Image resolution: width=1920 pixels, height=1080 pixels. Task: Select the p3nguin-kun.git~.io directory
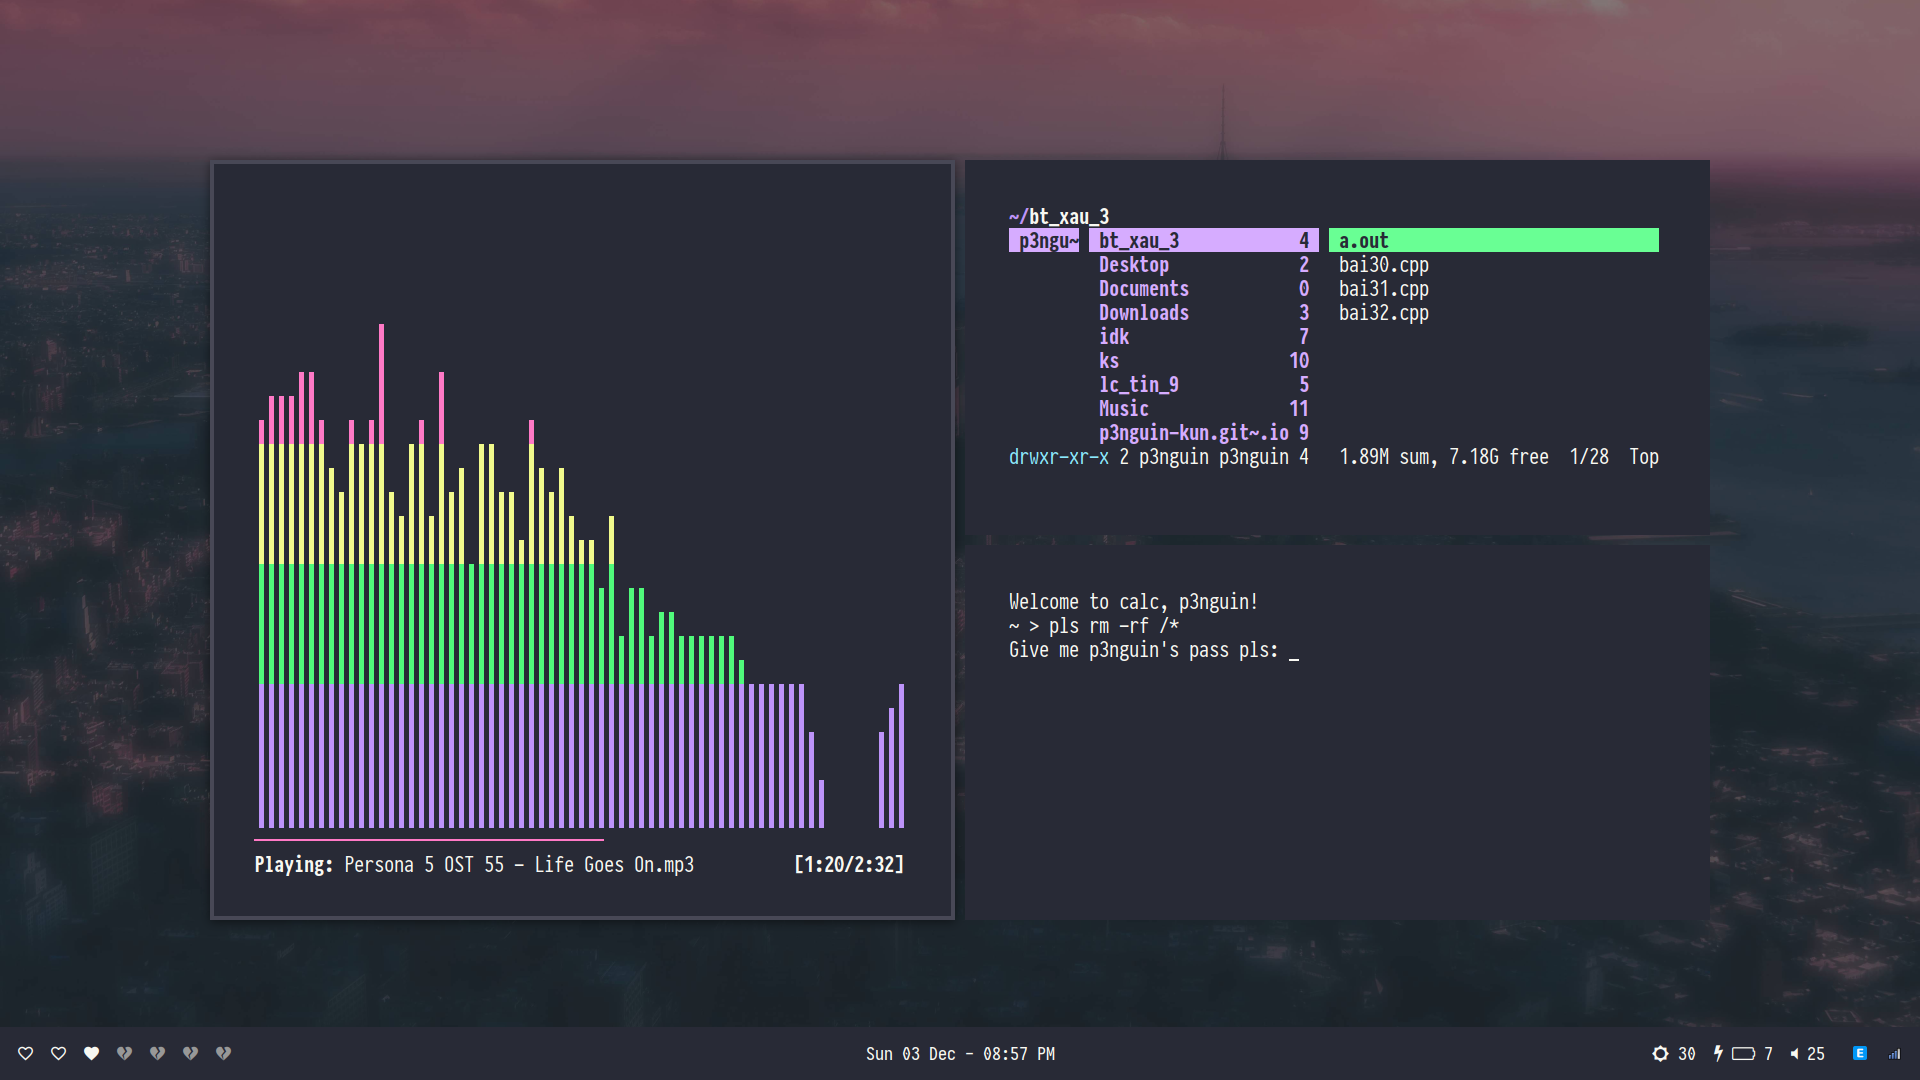1204,432
